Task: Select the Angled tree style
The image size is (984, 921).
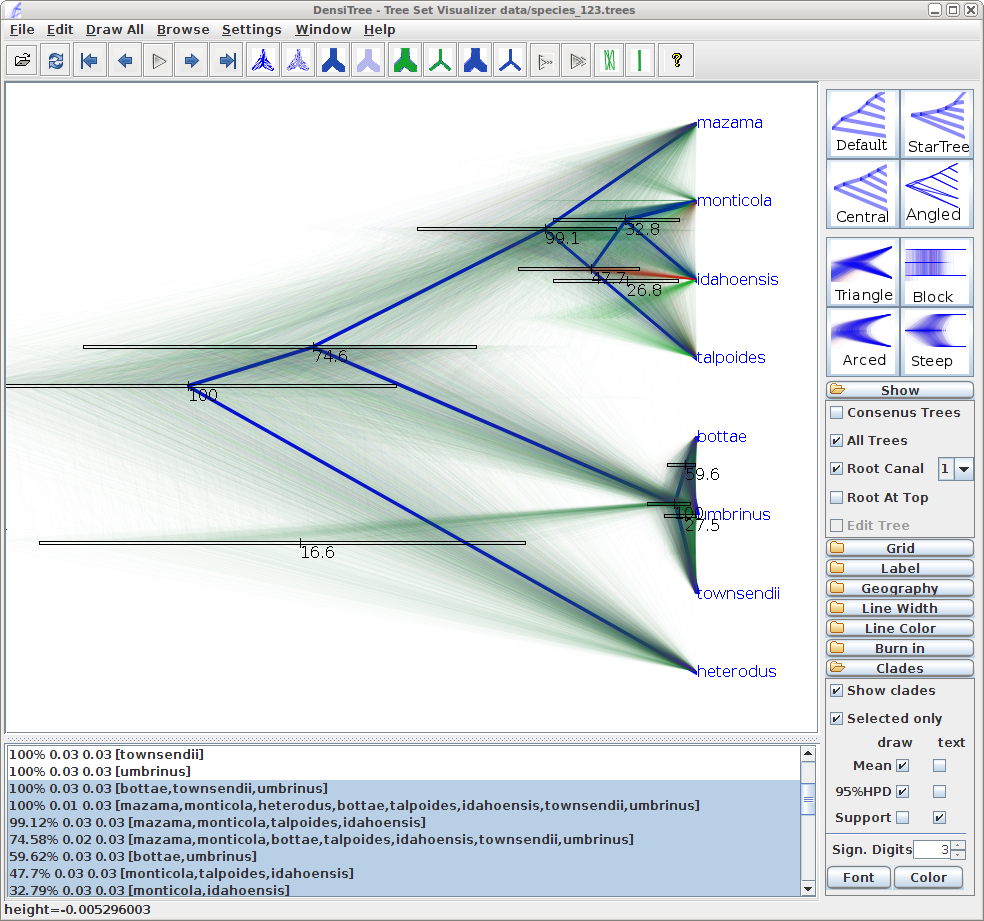Action: (937, 193)
